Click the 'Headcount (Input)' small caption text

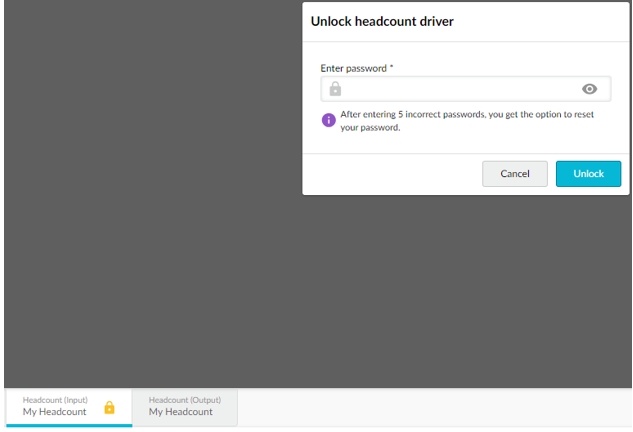55,400
